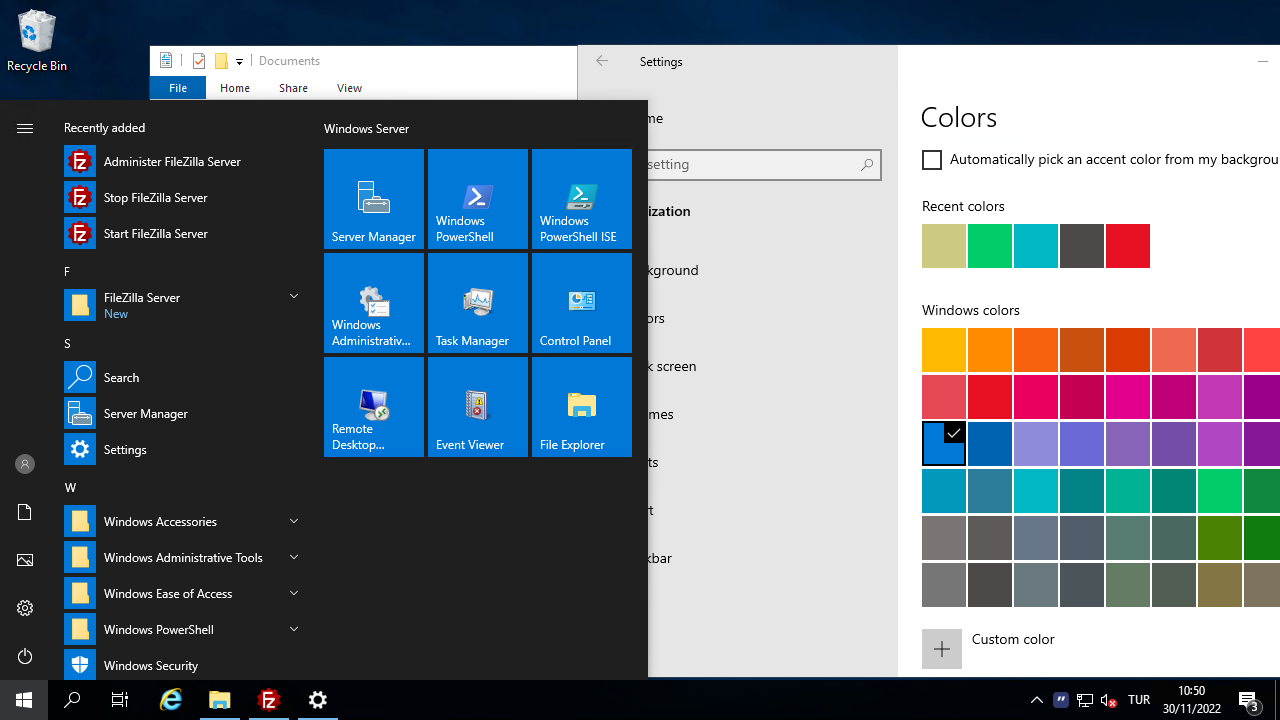1280x720 pixels.
Task: Open the Windows Administrative Tools tile
Action: 374,303
